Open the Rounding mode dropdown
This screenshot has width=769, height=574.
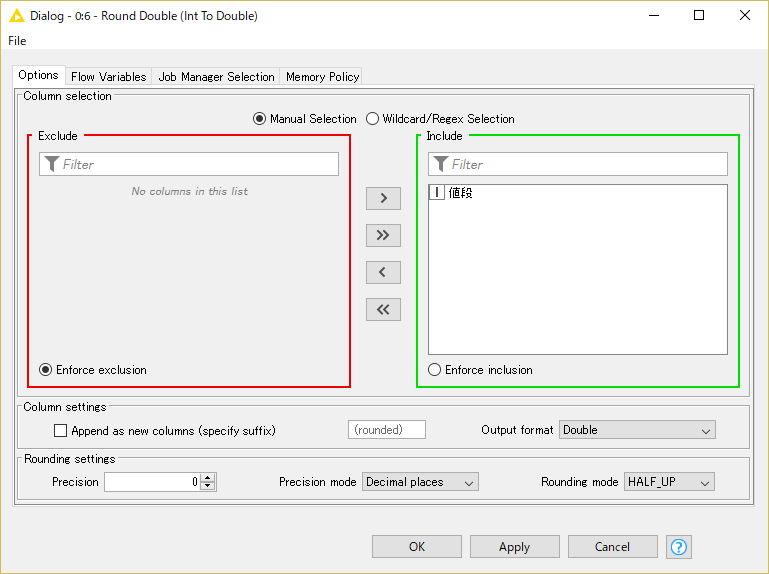click(669, 482)
